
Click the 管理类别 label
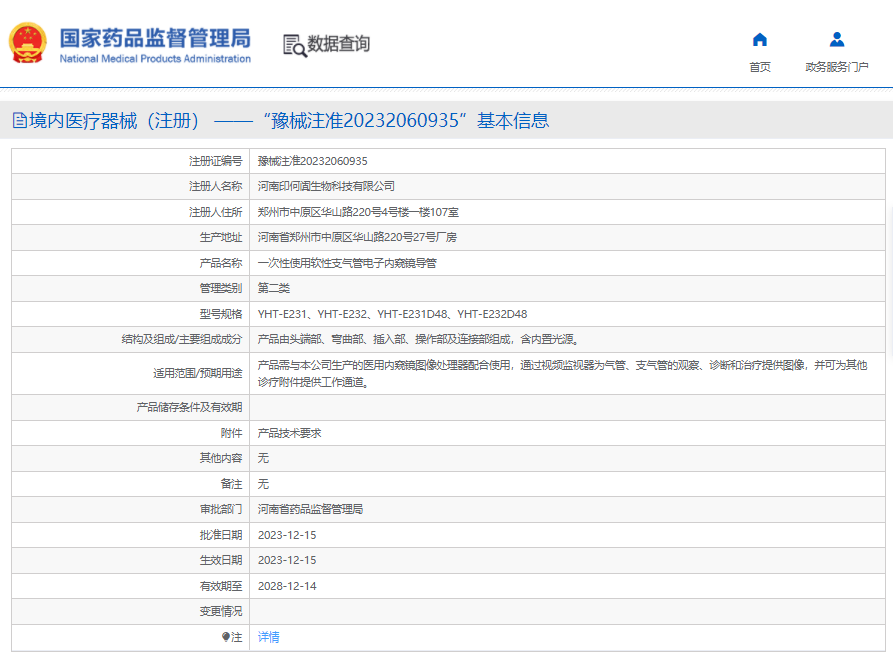(x=220, y=288)
